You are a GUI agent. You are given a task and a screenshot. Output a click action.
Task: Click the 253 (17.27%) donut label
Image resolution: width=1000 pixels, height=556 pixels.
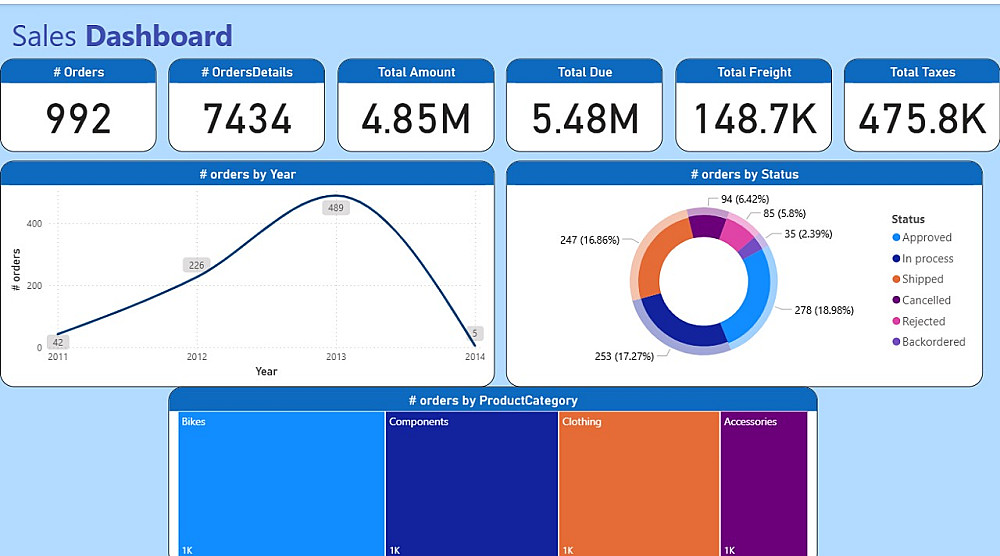(x=624, y=356)
